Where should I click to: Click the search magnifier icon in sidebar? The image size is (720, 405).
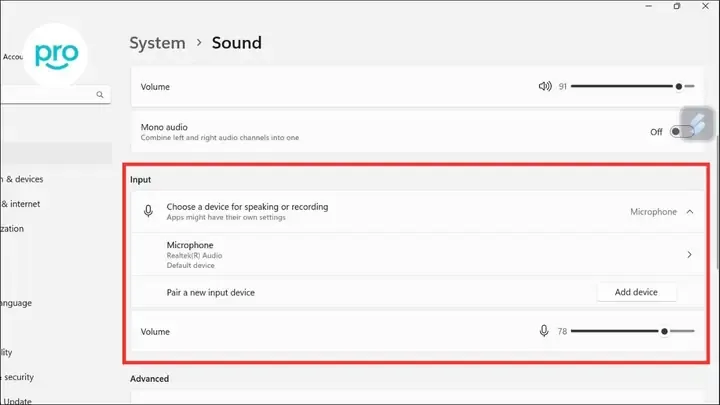[x=100, y=95]
